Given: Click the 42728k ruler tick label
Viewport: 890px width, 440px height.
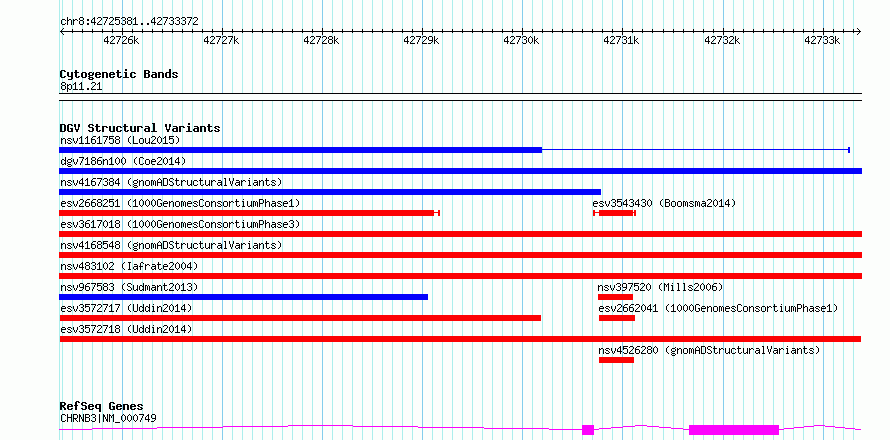Looking at the screenshot, I should (x=322, y=41).
